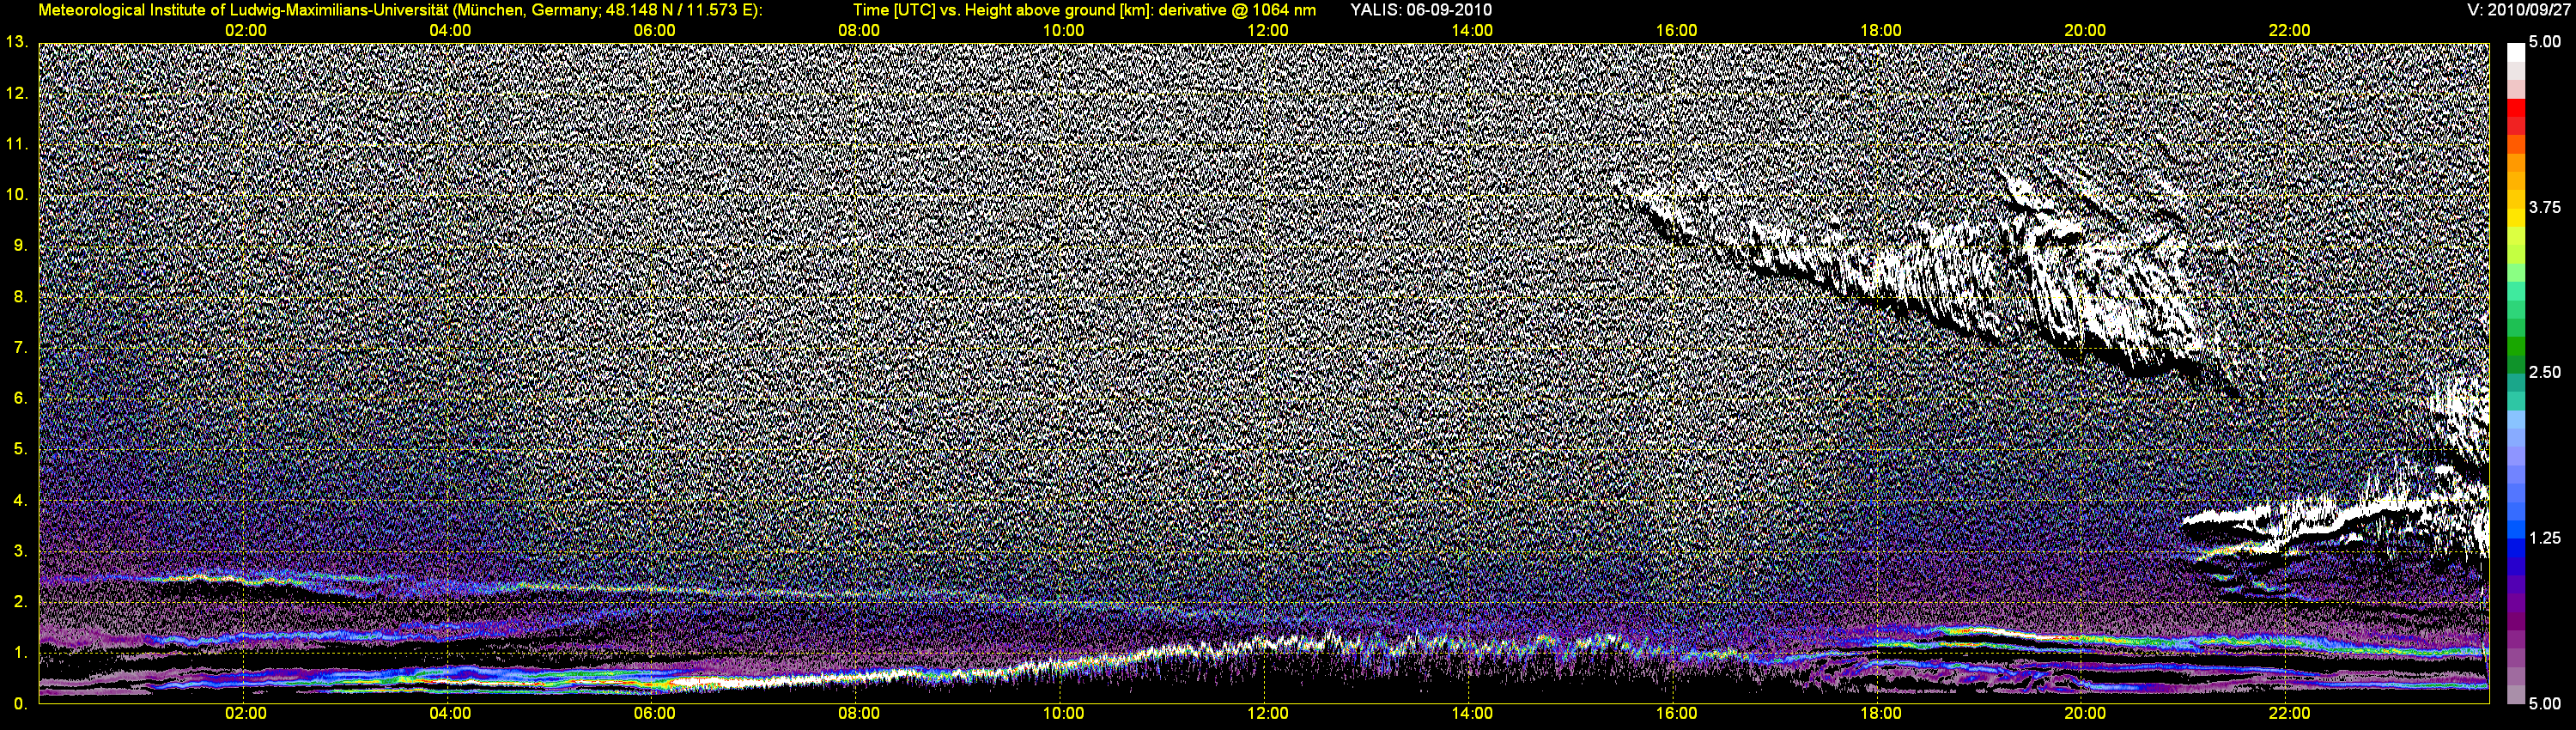2576x730 pixels.
Task: Click the 14:00 label on the bottom time axis
Action: 1472,714
